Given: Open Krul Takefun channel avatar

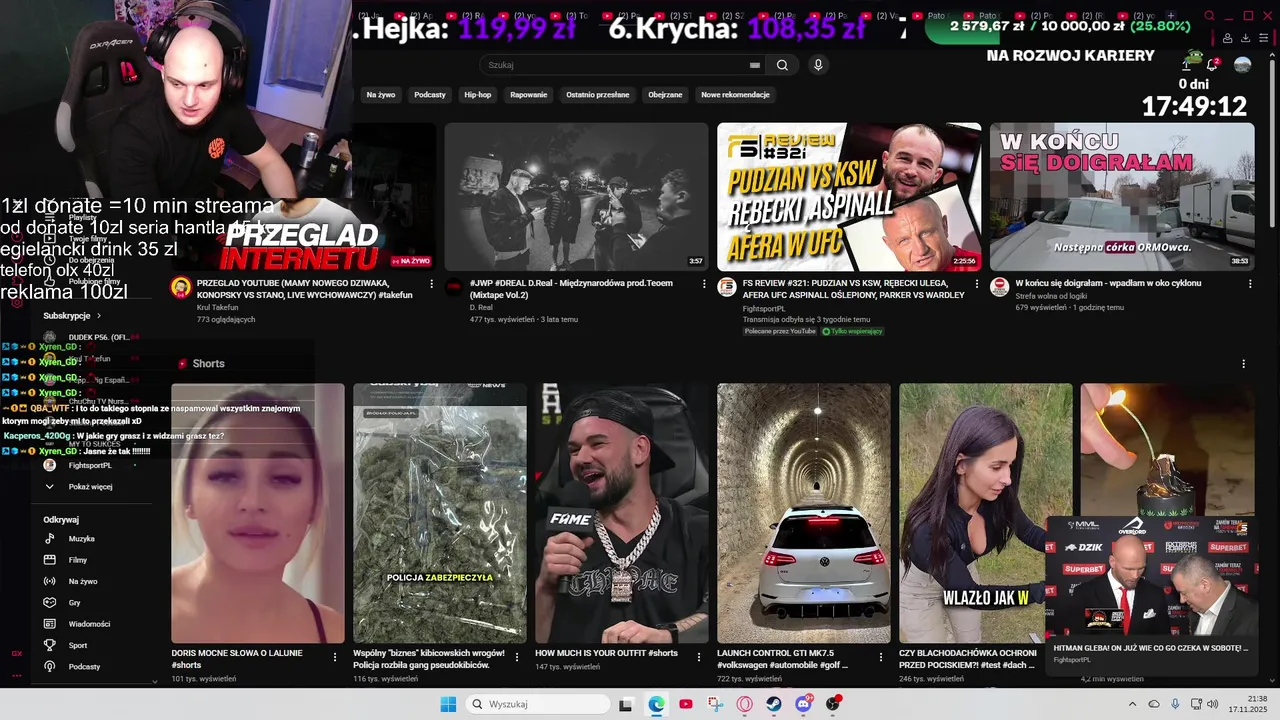Looking at the screenshot, I should pos(181,288).
